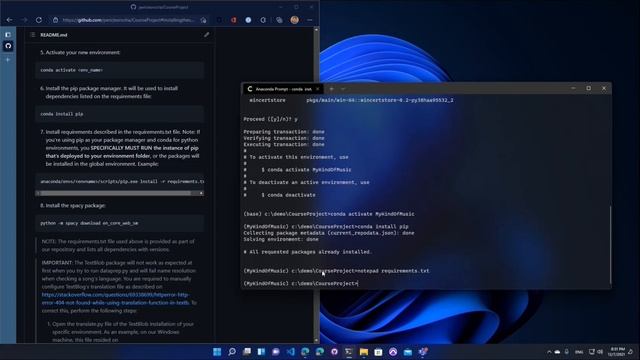Image resolution: width=640 pixels, height=360 pixels.
Task: Open the ENG language switcher
Action: click(579, 352)
